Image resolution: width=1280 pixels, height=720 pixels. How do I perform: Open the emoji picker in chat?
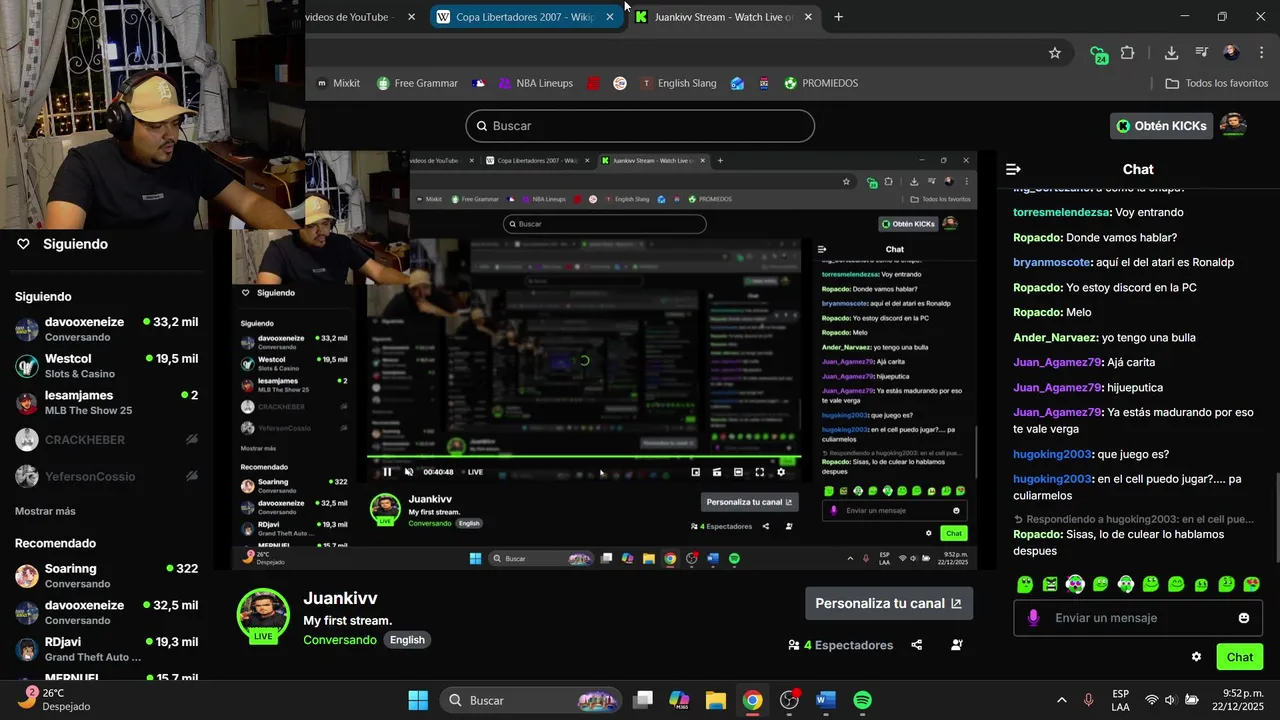click(1244, 618)
